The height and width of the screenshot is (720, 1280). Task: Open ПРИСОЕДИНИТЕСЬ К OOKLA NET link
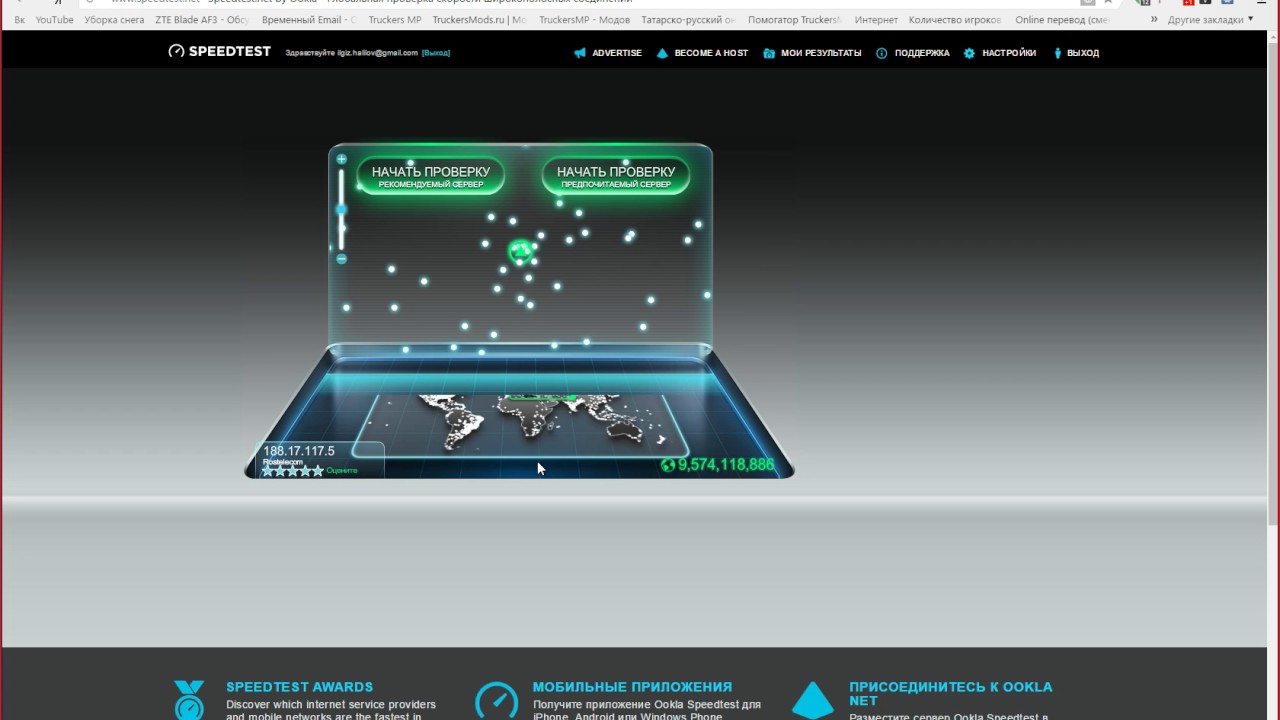[950, 694]
